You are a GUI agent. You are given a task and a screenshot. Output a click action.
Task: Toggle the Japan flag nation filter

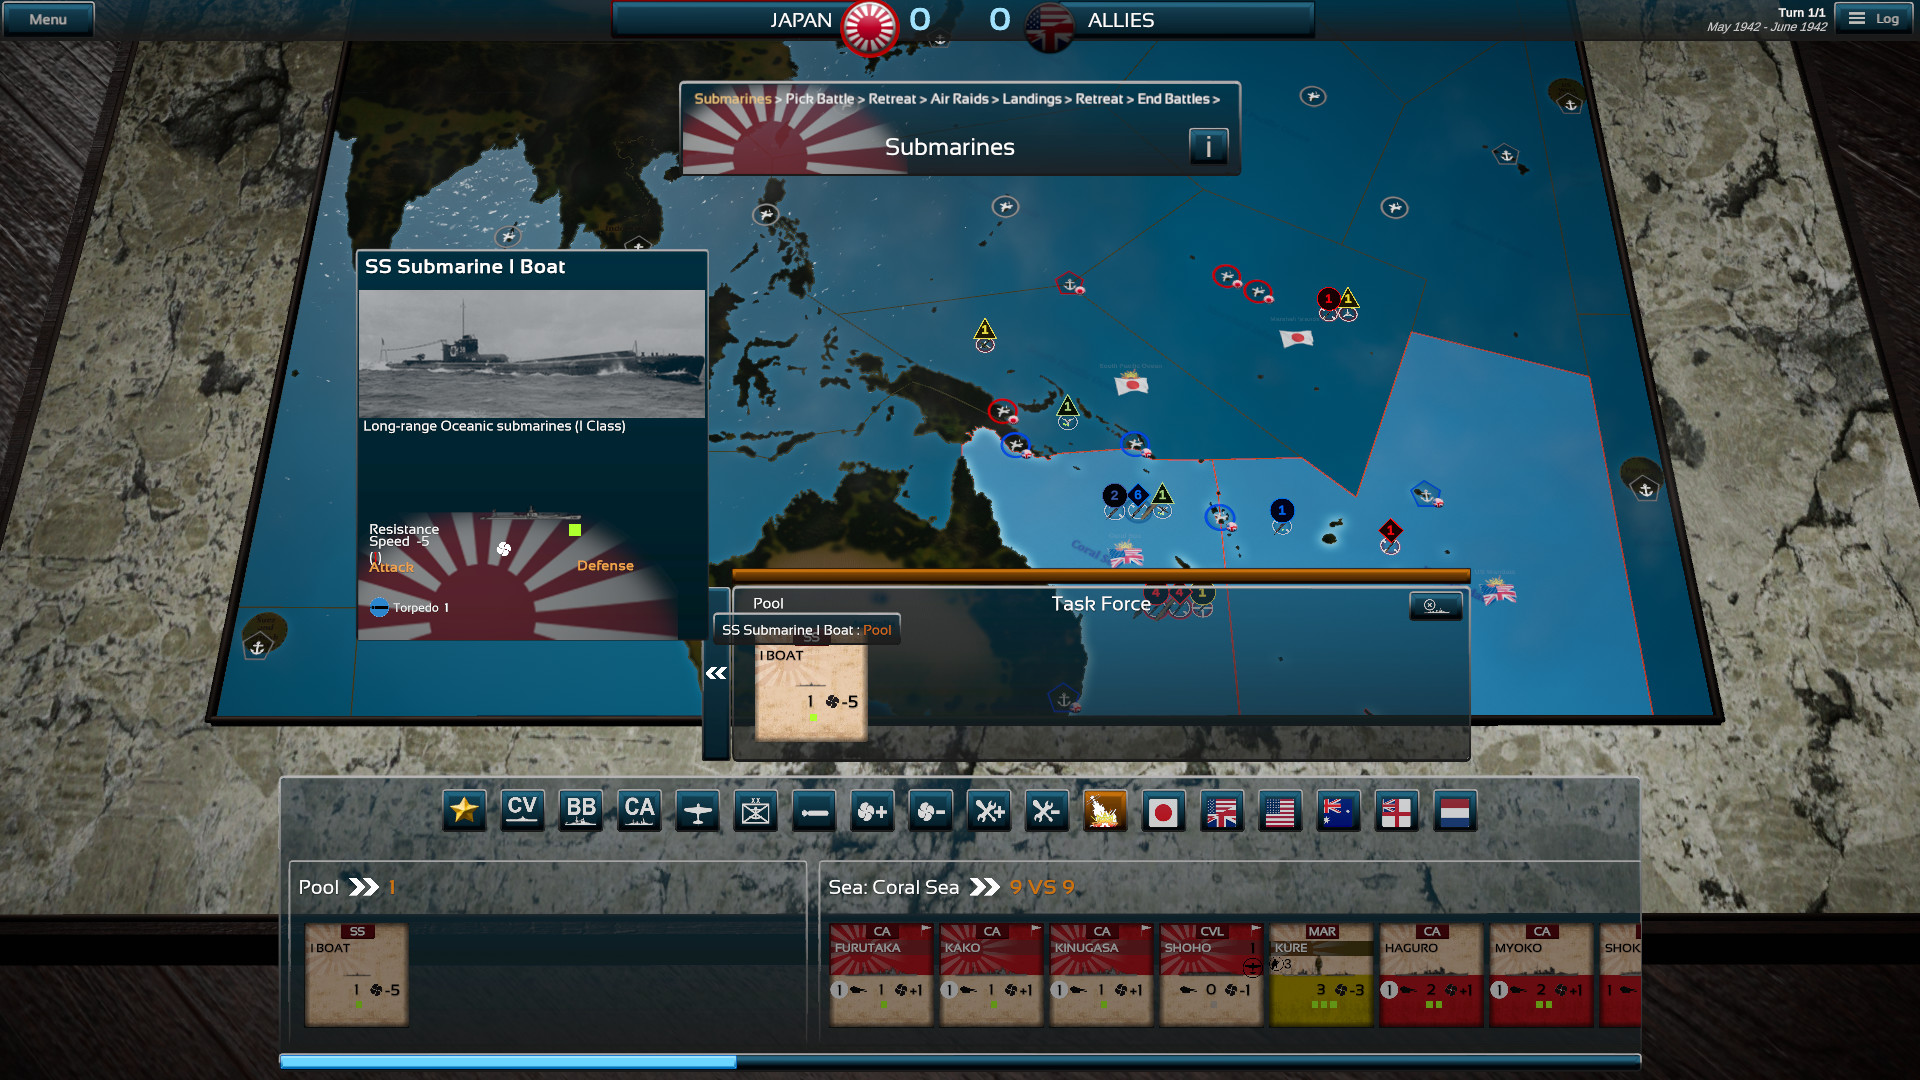(1164, 811)
